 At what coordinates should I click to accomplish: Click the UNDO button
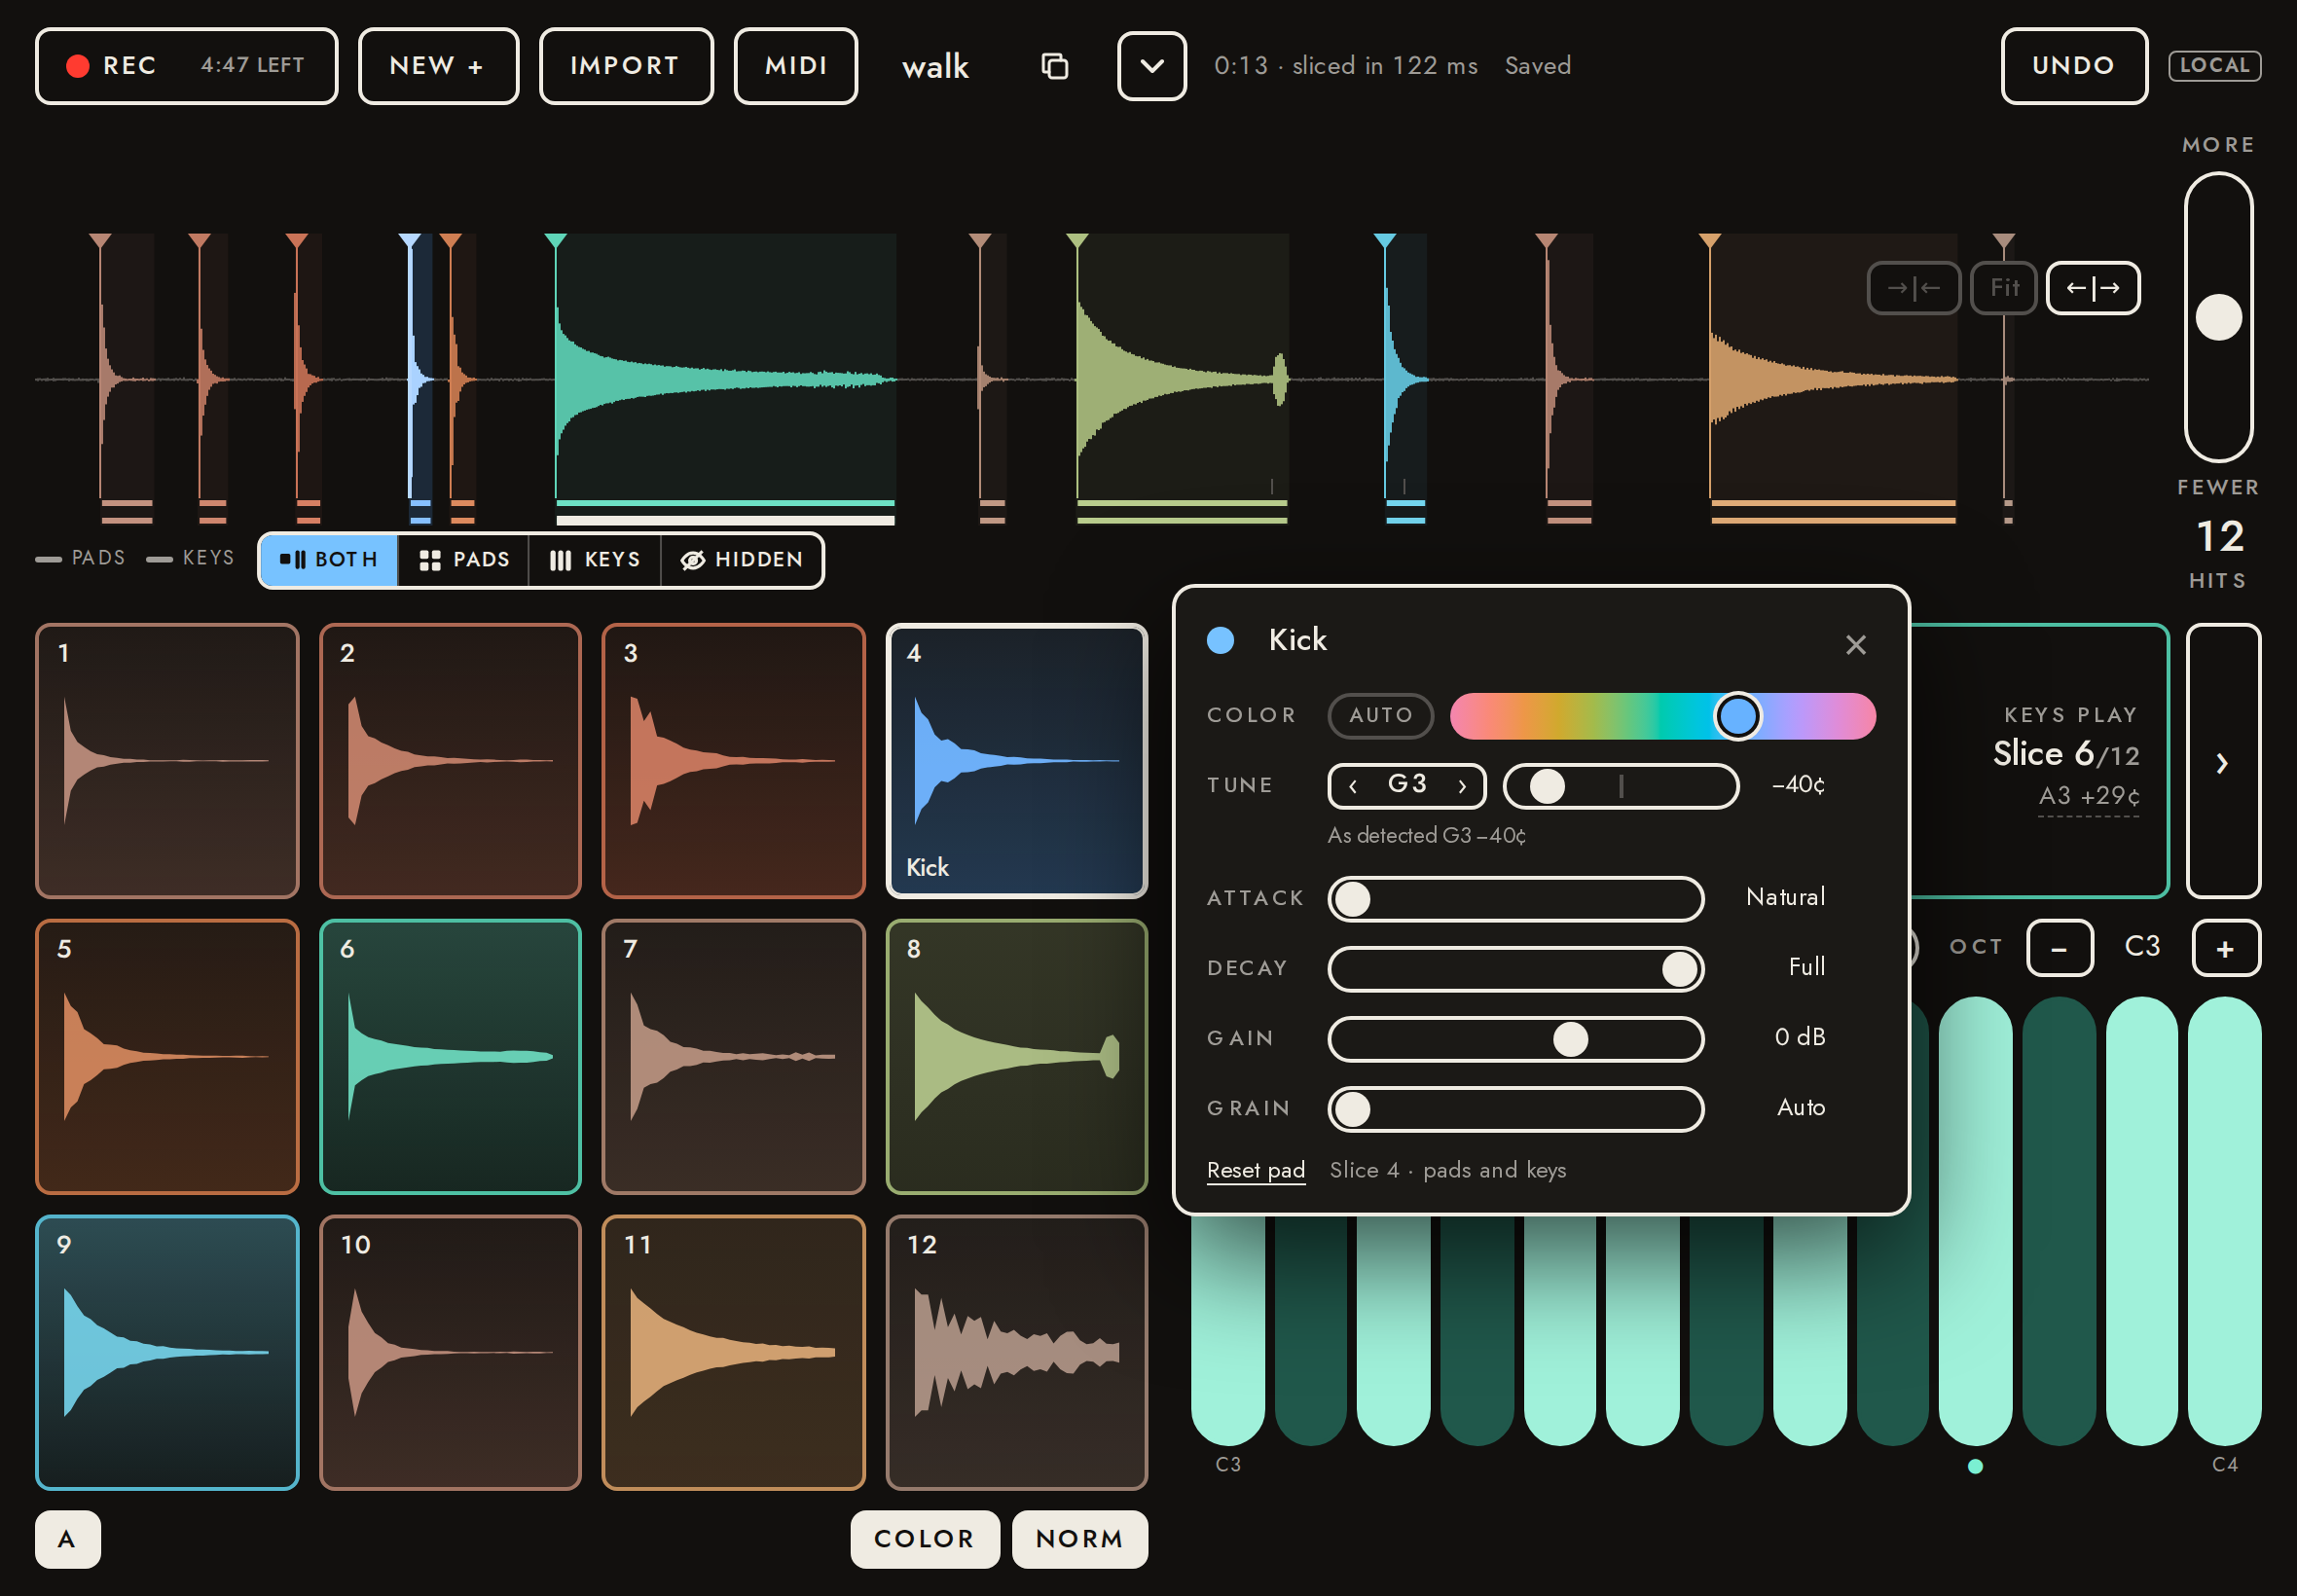tap(2074, 66)
